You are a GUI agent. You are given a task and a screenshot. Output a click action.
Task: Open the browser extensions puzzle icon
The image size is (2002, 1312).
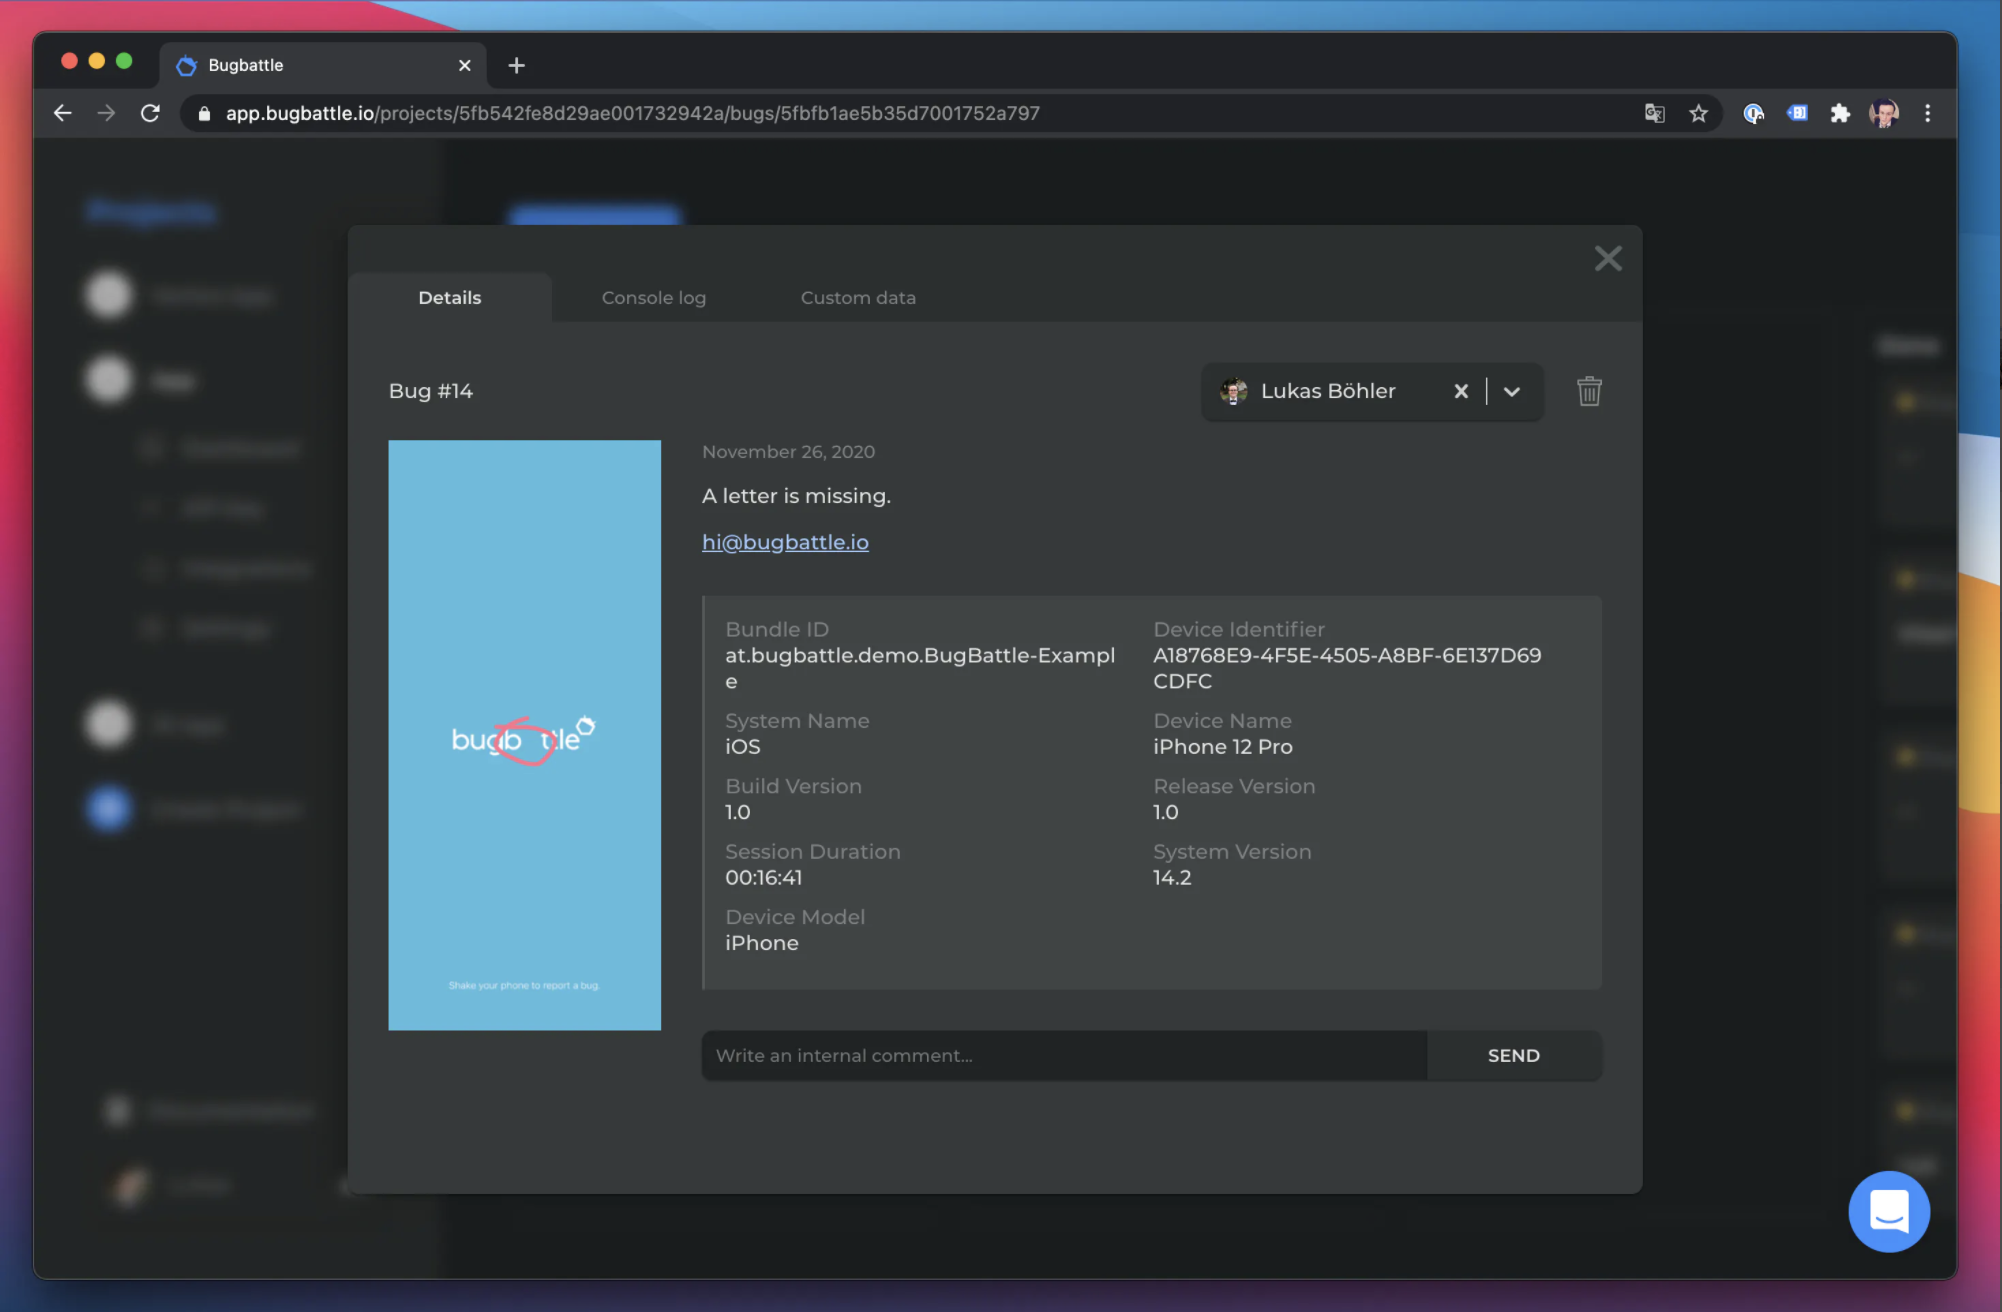(x=1840, y=113)
